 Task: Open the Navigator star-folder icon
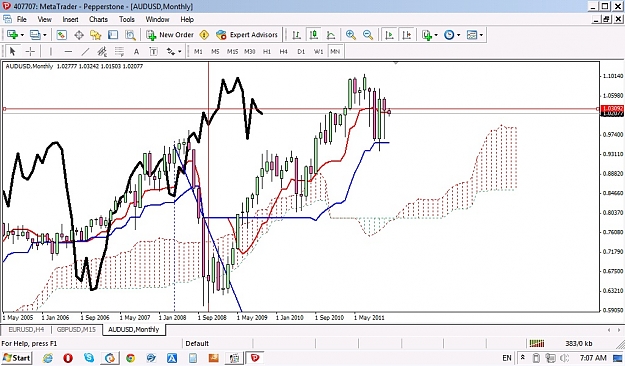(96, 35)
